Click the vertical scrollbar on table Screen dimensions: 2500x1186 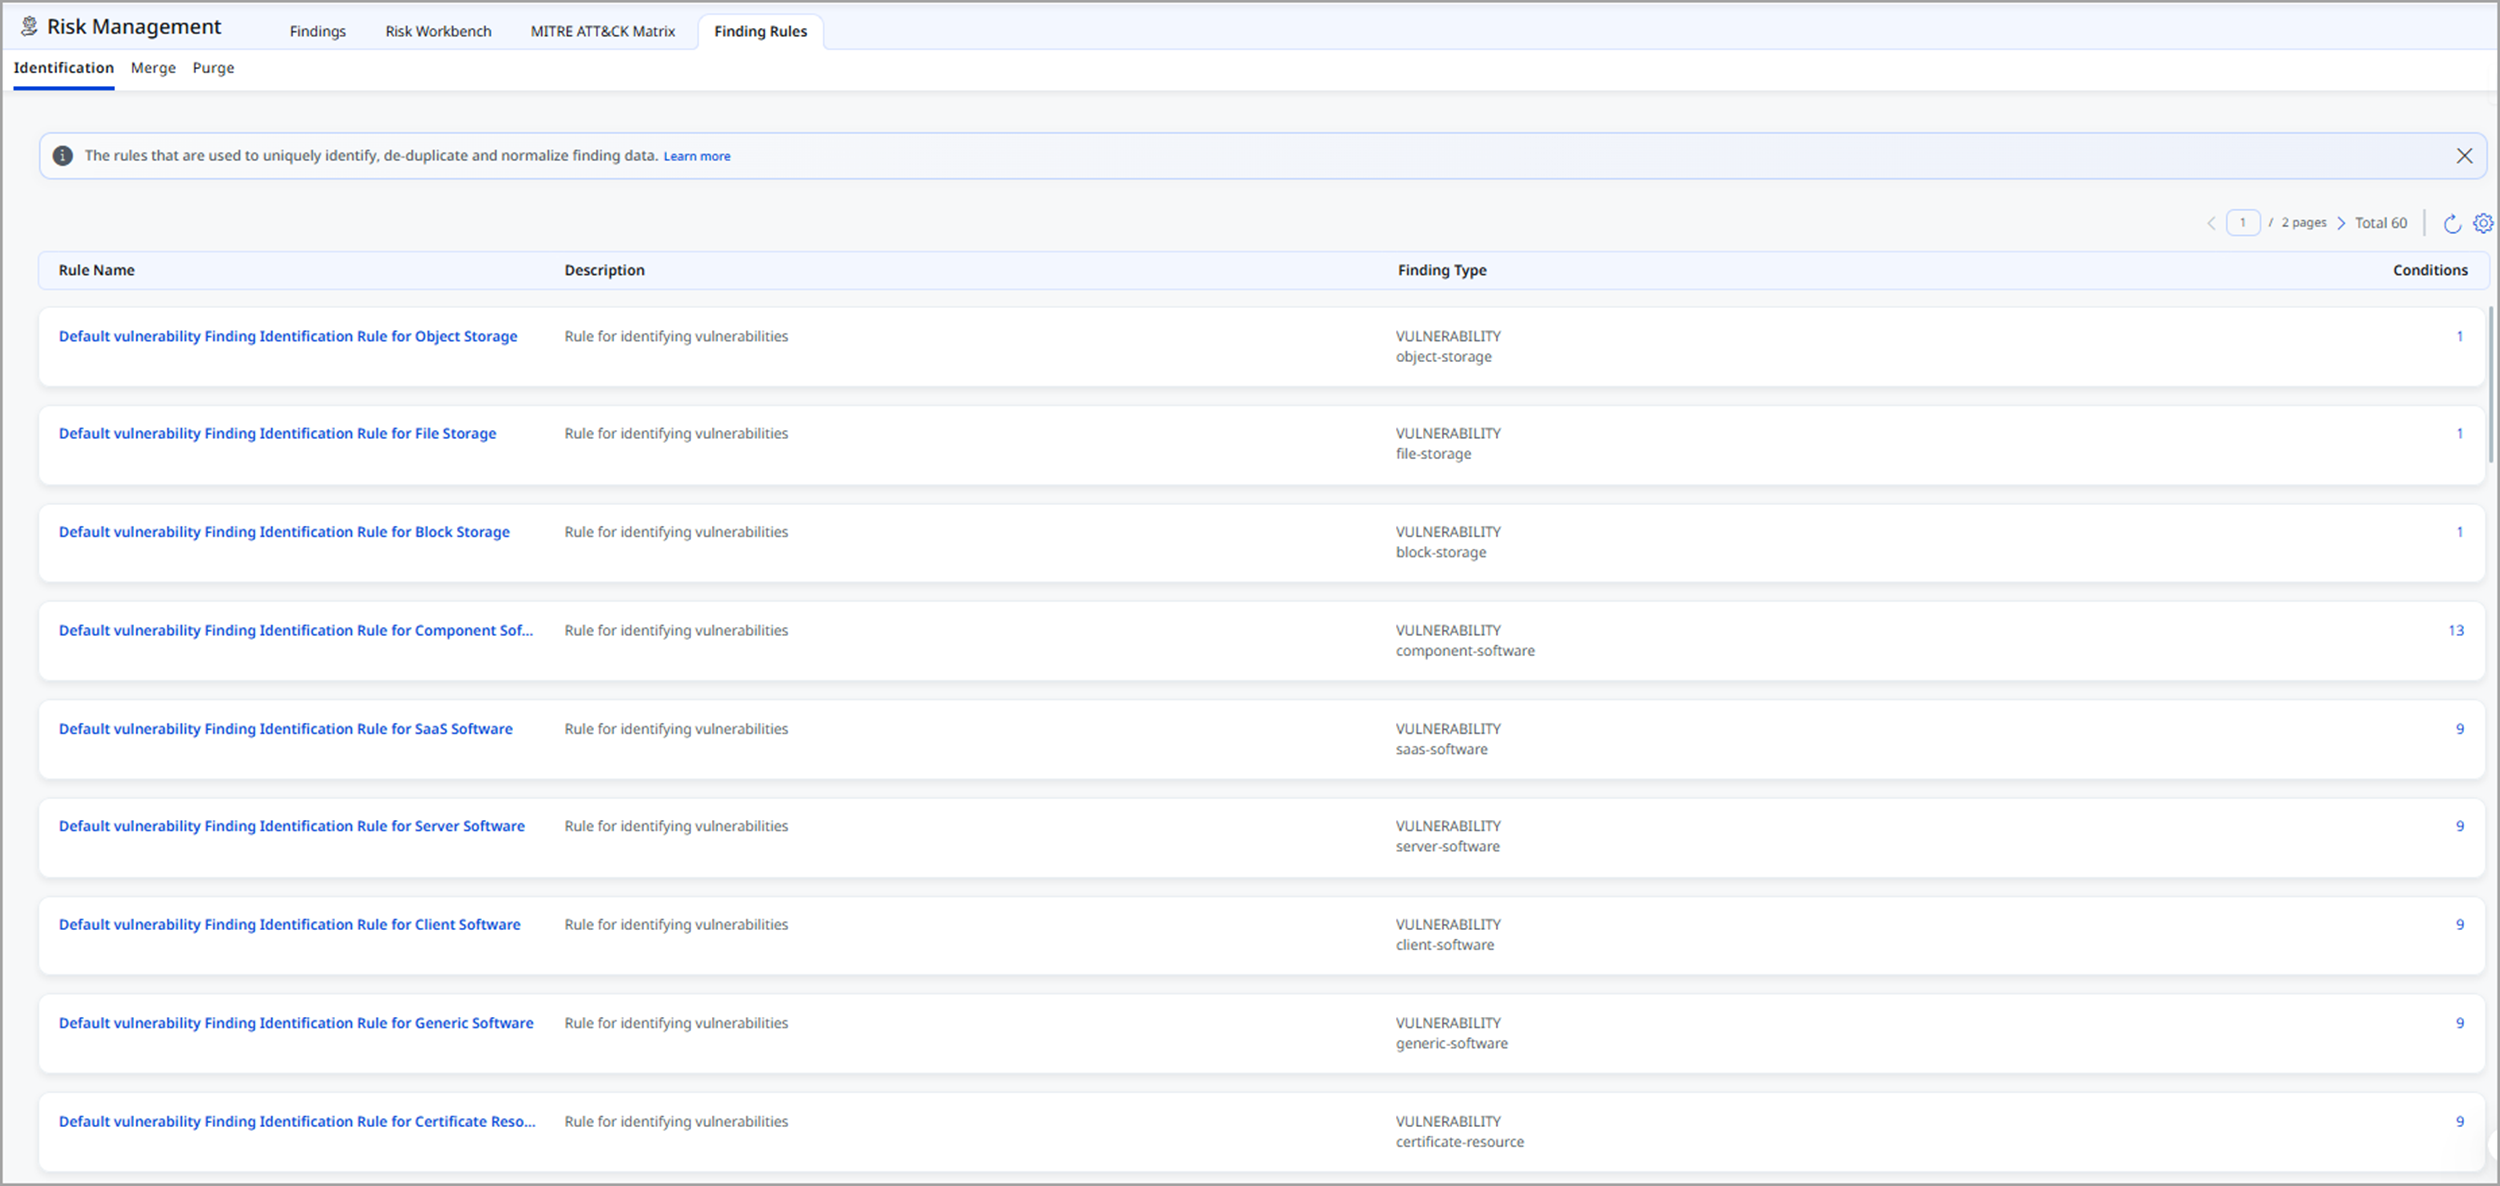click(2490, 385)
